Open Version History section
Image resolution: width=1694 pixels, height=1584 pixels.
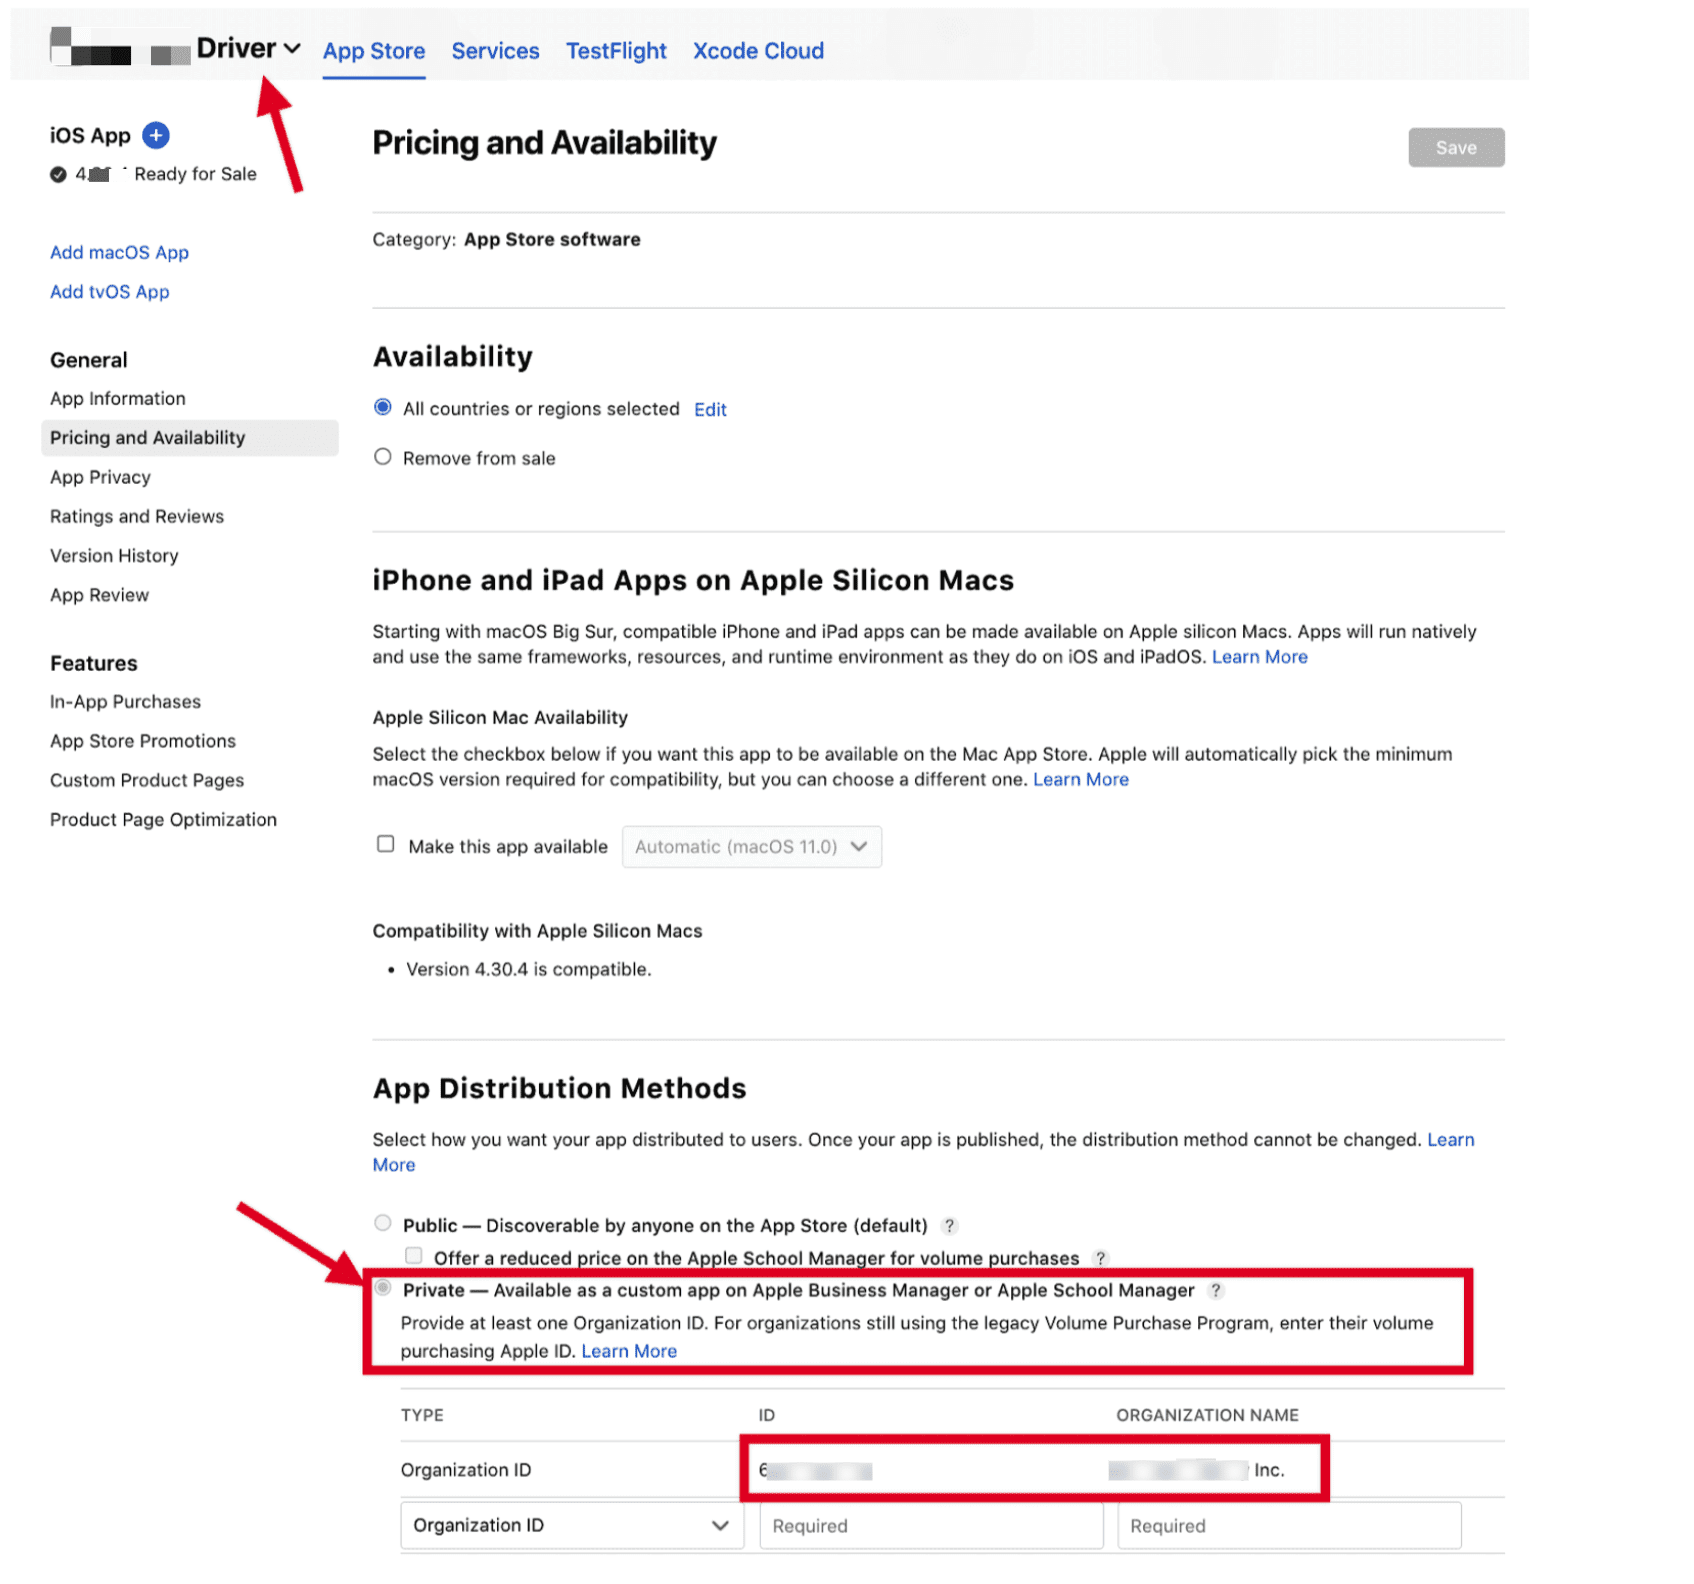point(114,555)
